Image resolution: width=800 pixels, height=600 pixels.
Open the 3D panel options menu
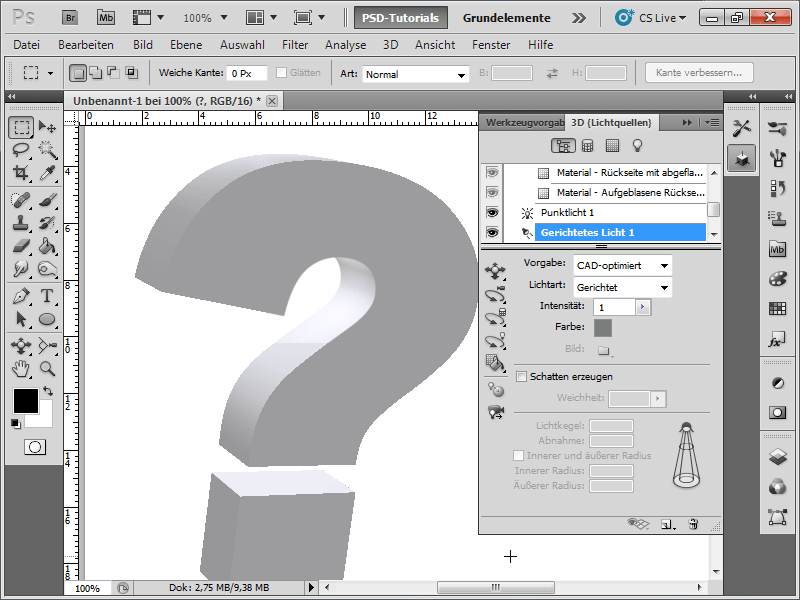pyautogui.click(x=712, y=122)
